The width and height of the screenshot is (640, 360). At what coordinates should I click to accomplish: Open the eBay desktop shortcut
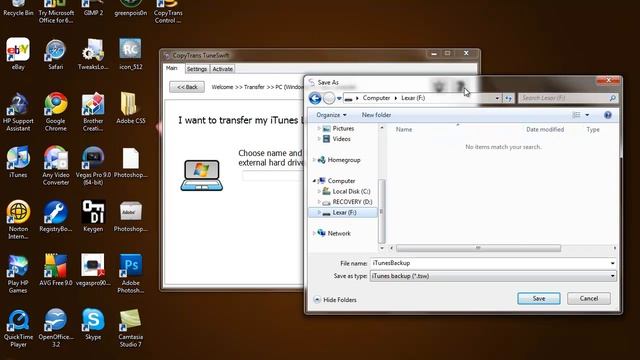click(x=18, y=54)
